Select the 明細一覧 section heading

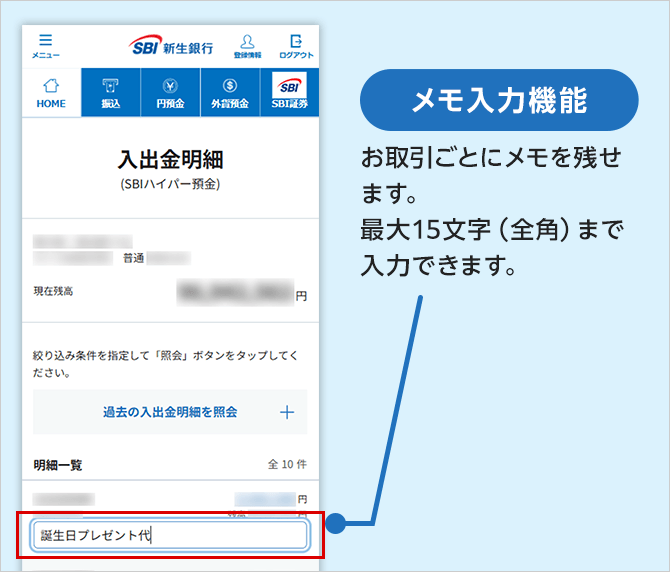point(58,465)
